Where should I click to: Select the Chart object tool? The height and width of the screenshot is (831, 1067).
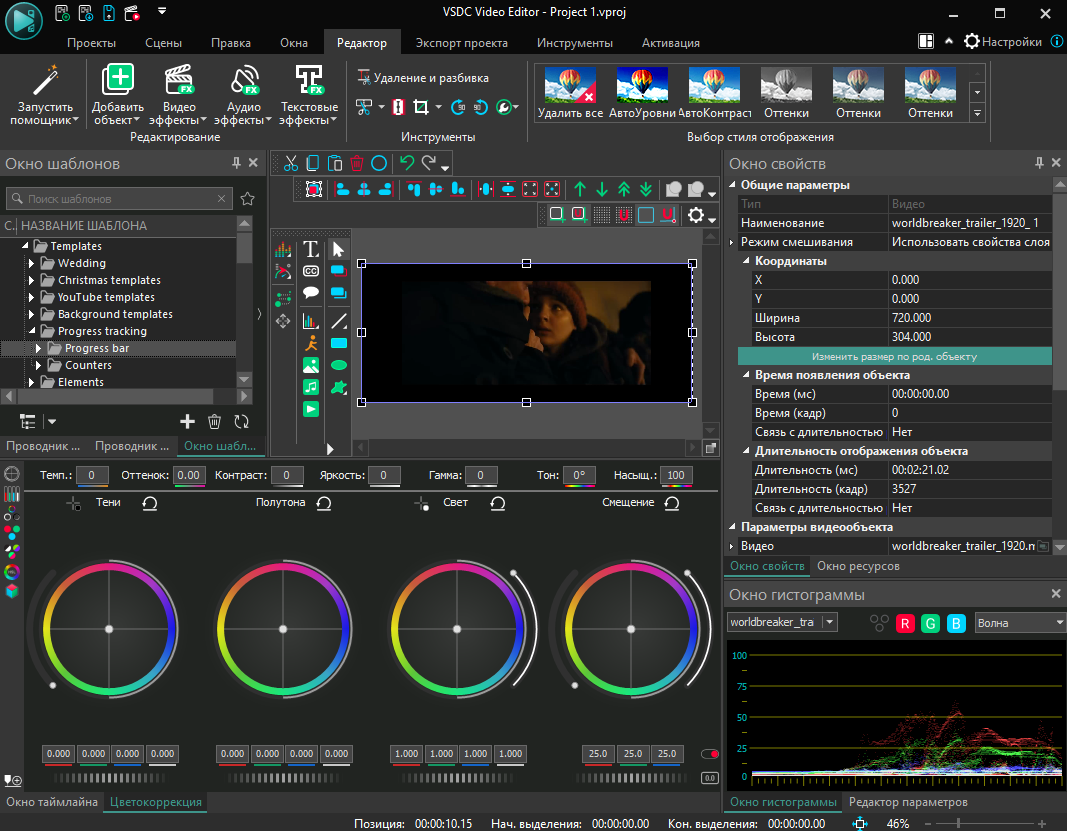click(x=311, y=320)
